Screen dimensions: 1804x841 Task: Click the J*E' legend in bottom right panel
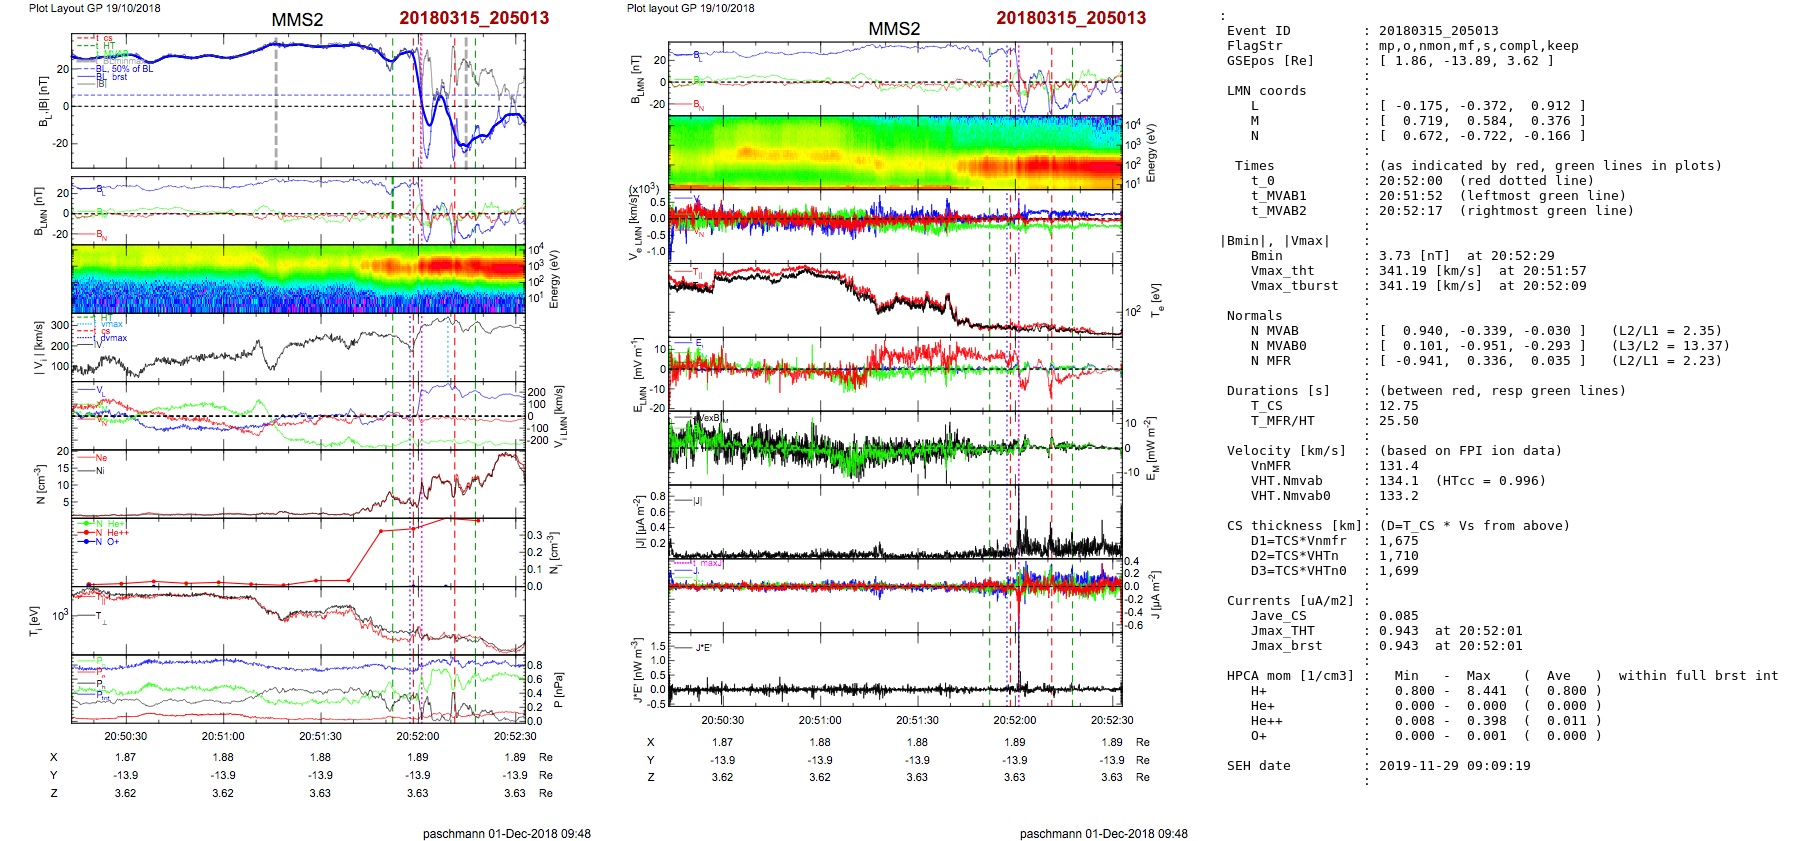[x=703, y=648]
